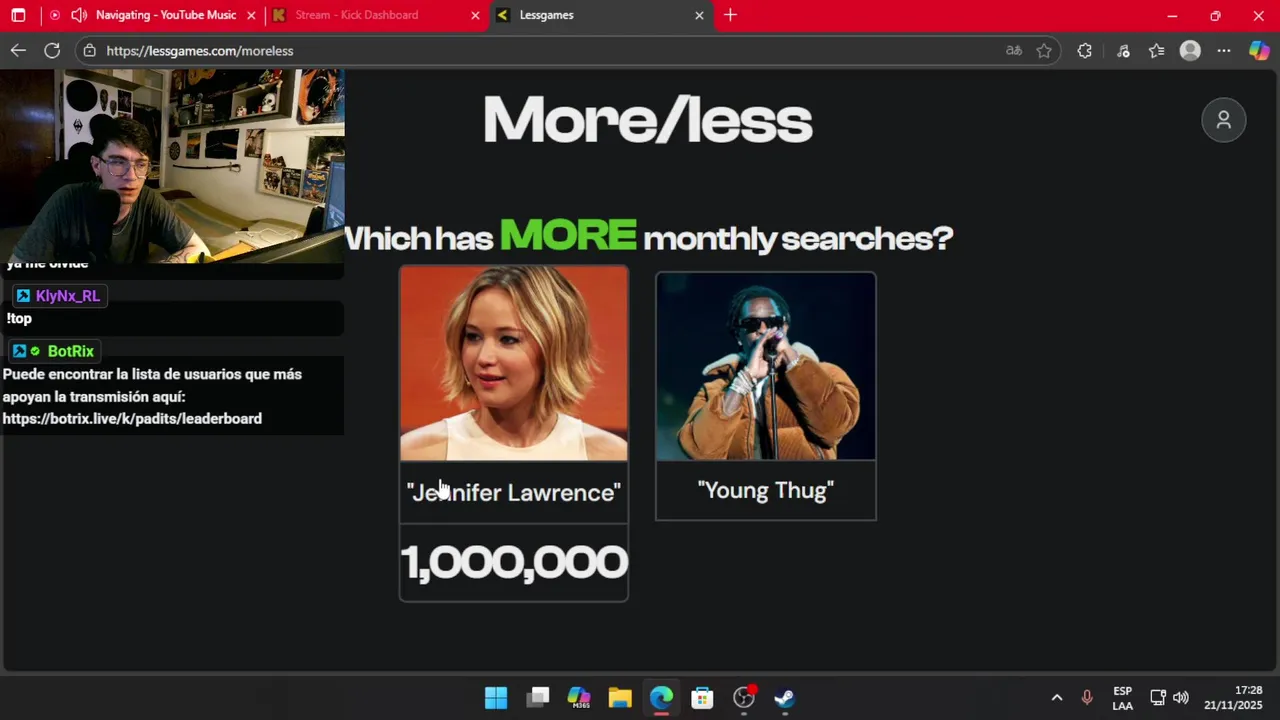The width and height of the screenshot is (1280, 720).
Task: Click the More/less game title
Action: 648,120
